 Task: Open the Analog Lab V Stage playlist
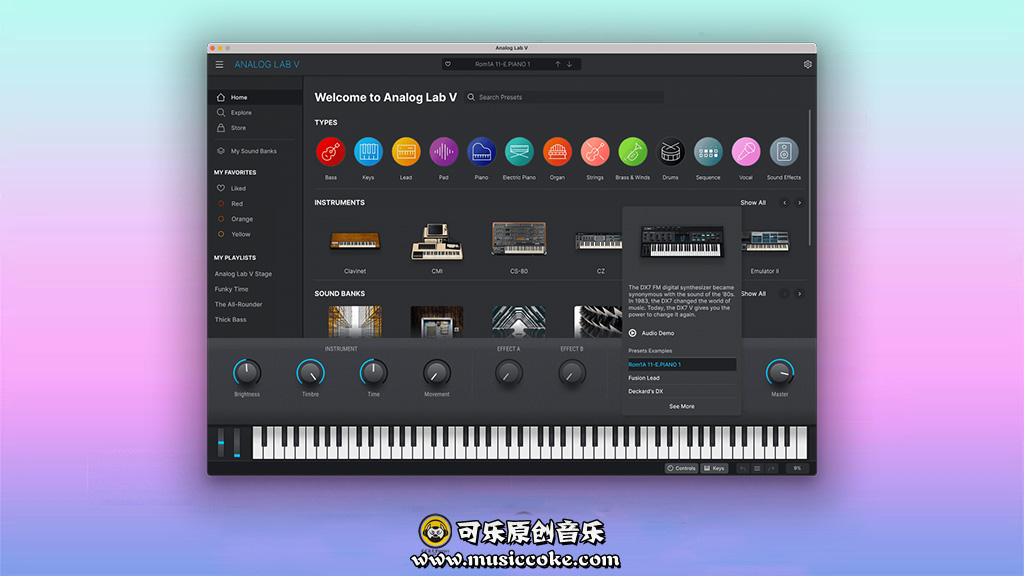(243, 274)
